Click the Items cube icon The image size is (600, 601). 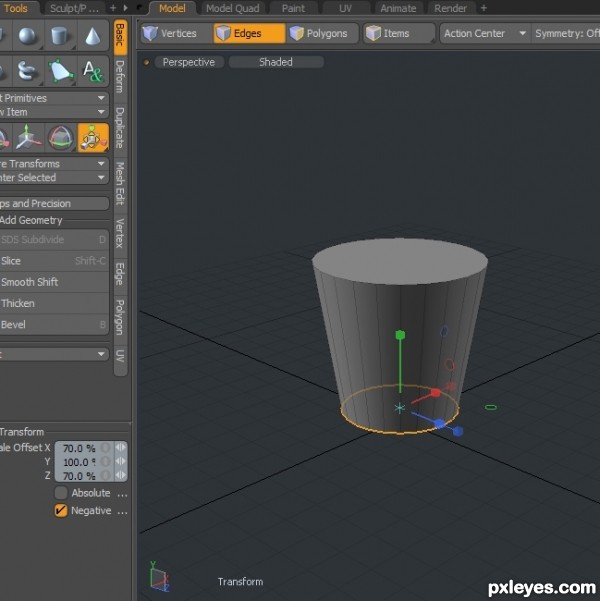[373, 33]
